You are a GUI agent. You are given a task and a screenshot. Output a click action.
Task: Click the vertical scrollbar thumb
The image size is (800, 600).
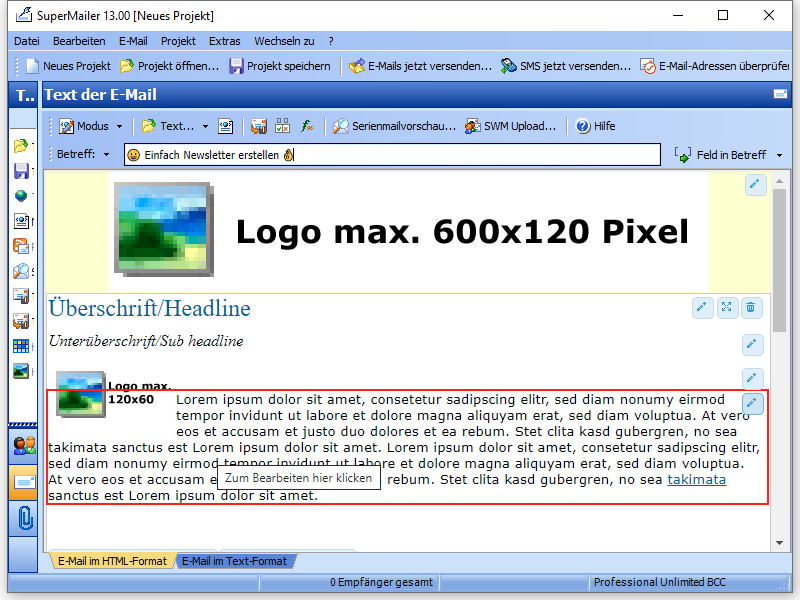779,260
